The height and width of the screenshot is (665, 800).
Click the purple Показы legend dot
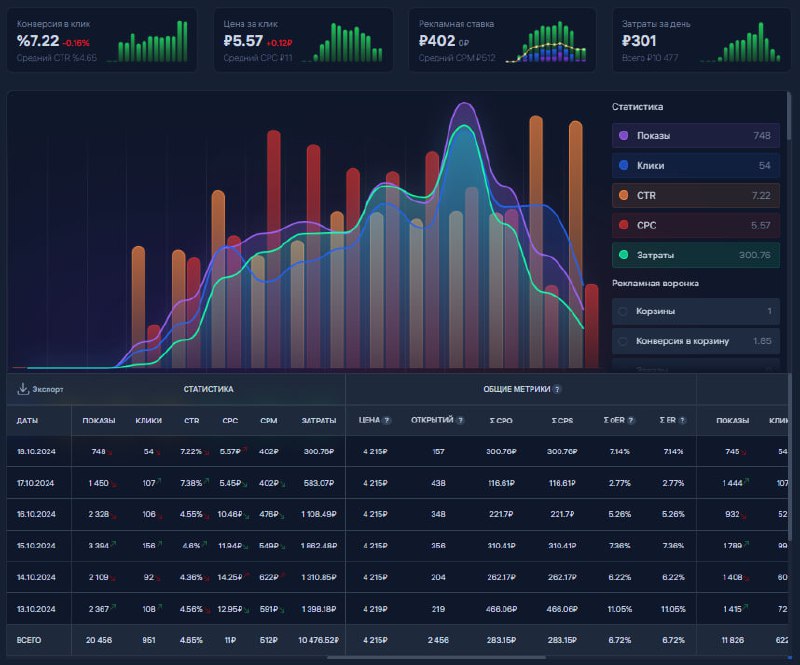click(x=623, y=136)
